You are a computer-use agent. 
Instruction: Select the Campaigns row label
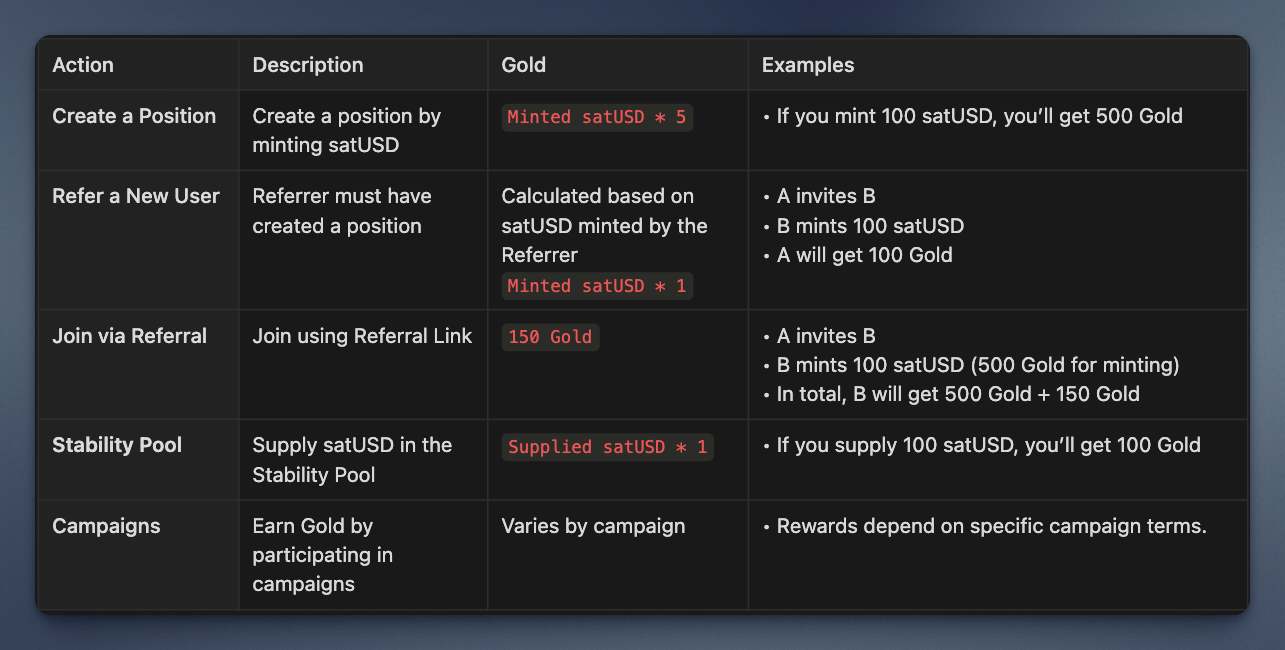coord(106,526)
